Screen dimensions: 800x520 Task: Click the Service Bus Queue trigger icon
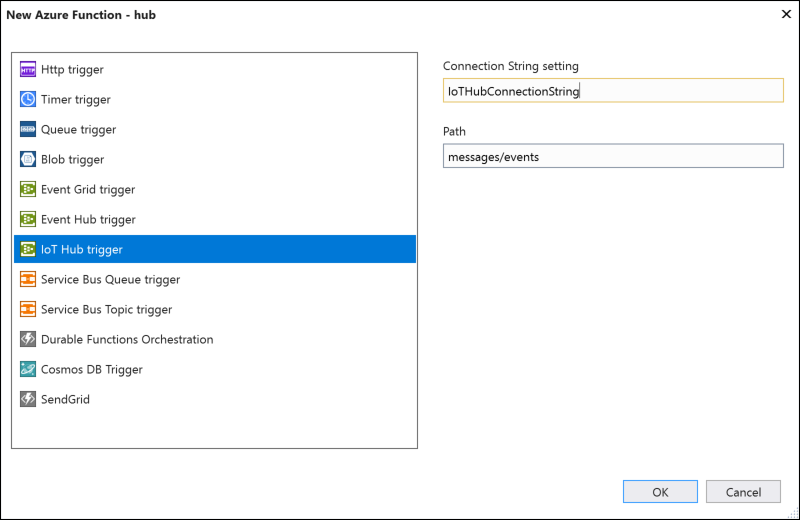tap(28, 279)
